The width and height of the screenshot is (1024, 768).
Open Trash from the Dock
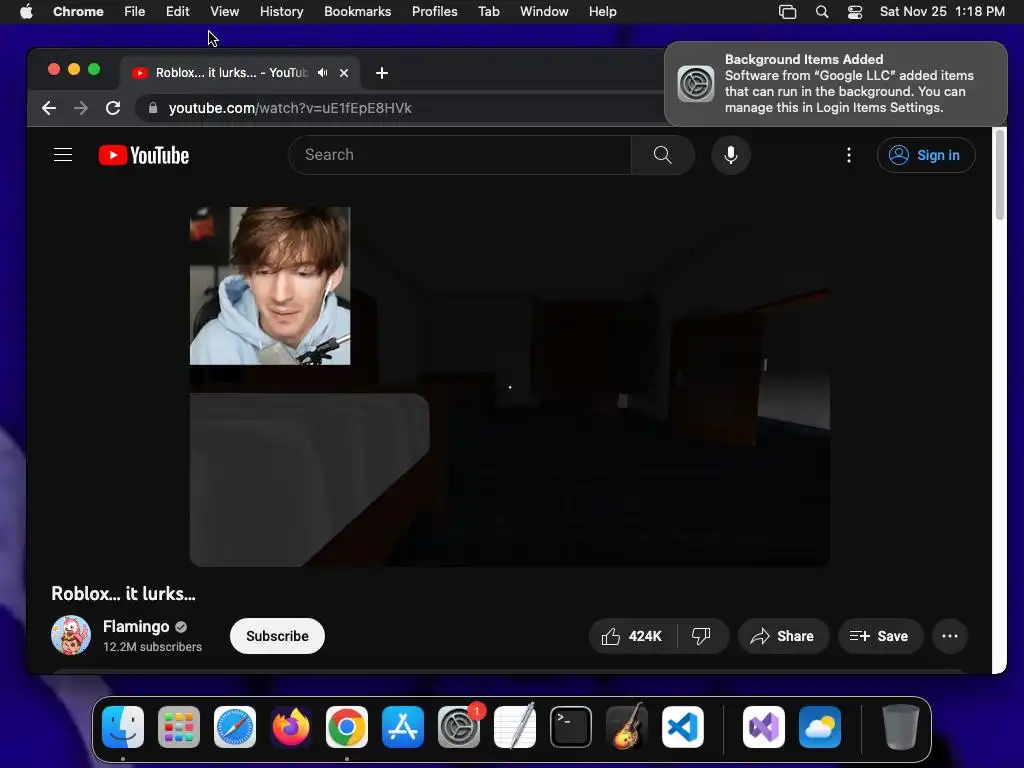(x=901, y=727)
